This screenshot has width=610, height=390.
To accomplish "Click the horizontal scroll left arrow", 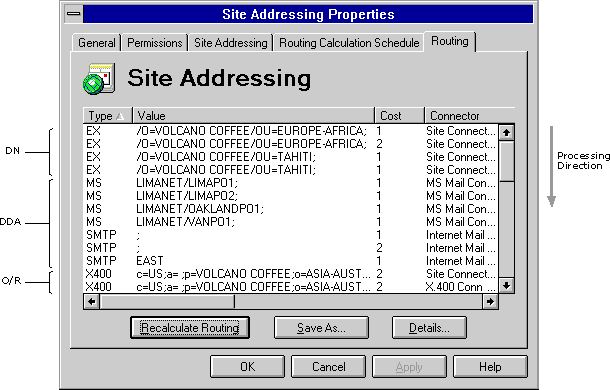I will pyautogui.click(x=91, y=301).
